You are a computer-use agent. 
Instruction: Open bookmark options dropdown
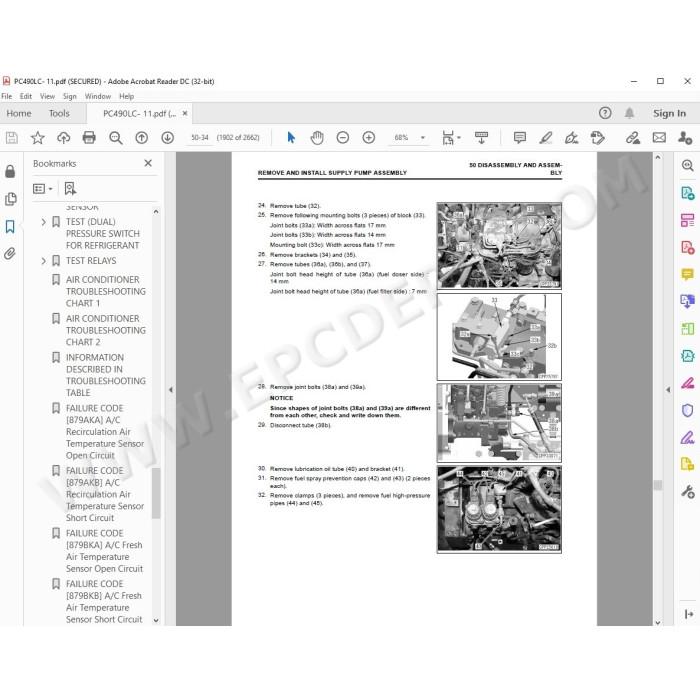42,189
